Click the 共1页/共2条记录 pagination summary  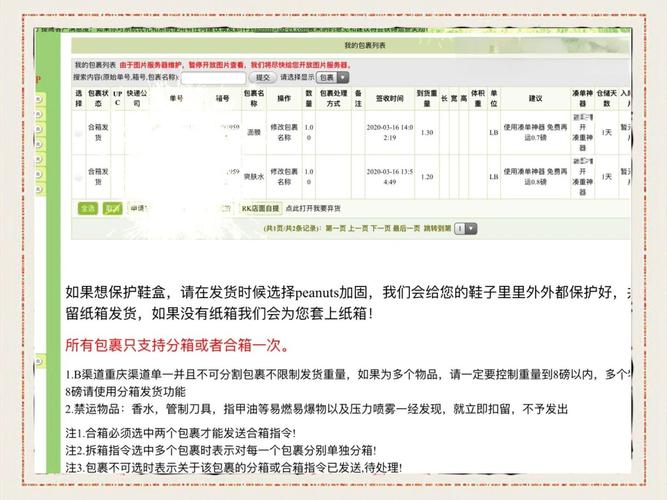click(293, 229)
